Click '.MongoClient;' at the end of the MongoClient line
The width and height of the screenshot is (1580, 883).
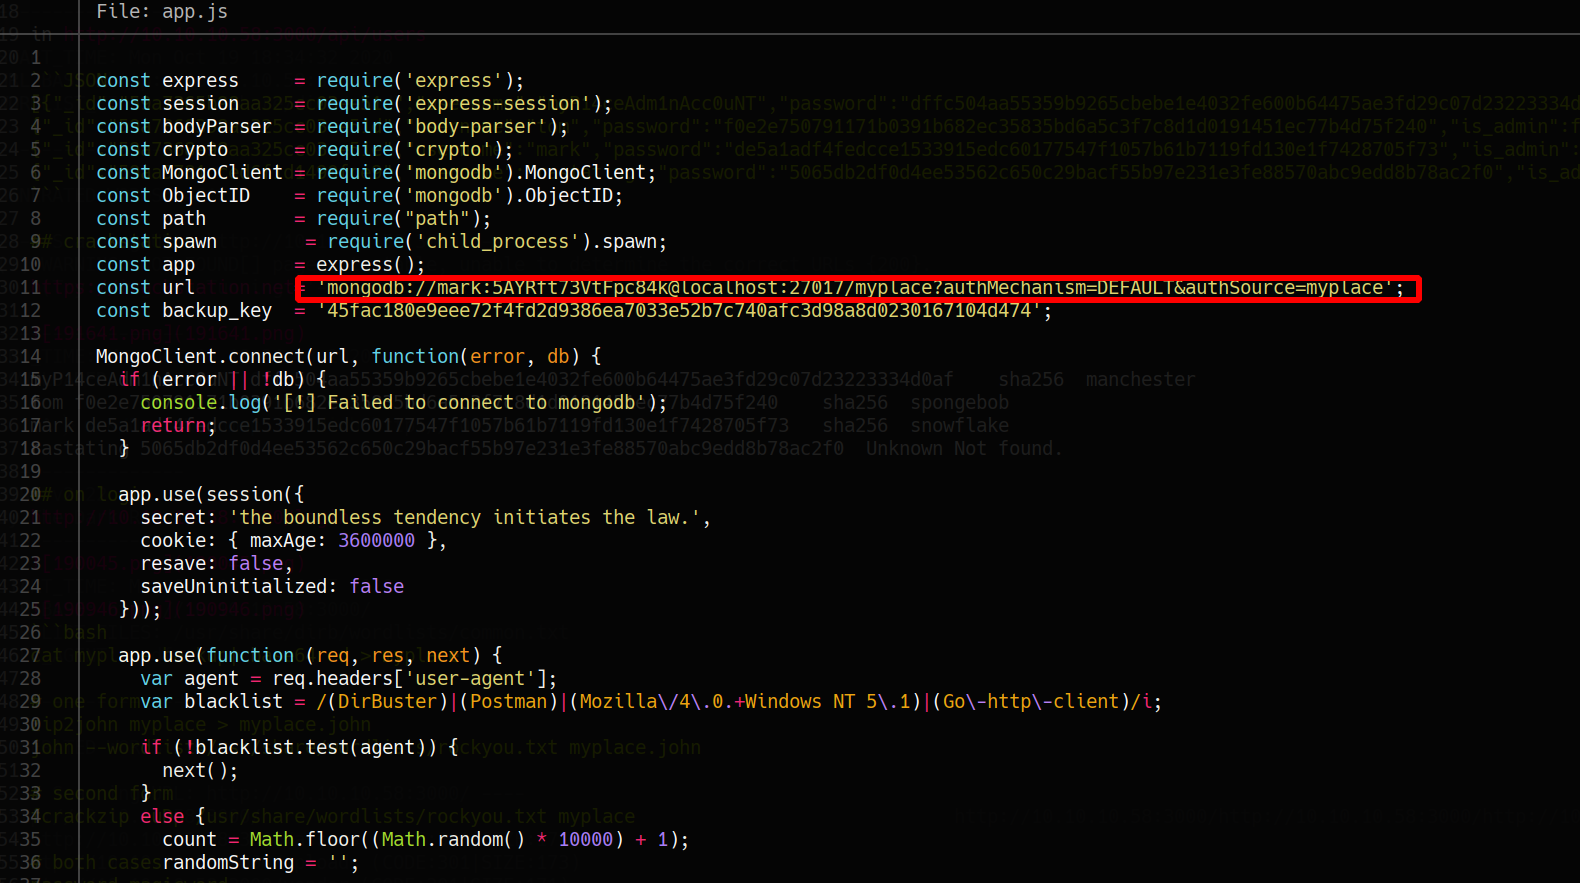[x=586, y=173]
